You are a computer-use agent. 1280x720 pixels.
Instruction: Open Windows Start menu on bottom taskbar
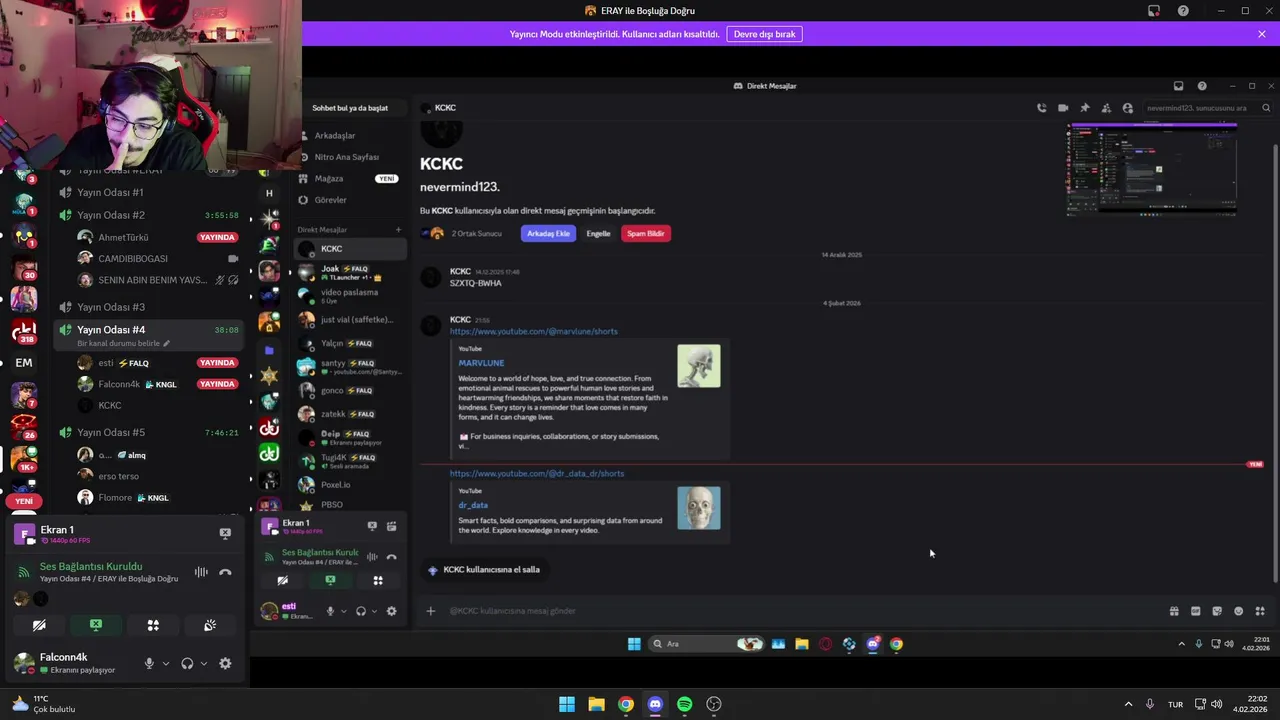(567, 704)
